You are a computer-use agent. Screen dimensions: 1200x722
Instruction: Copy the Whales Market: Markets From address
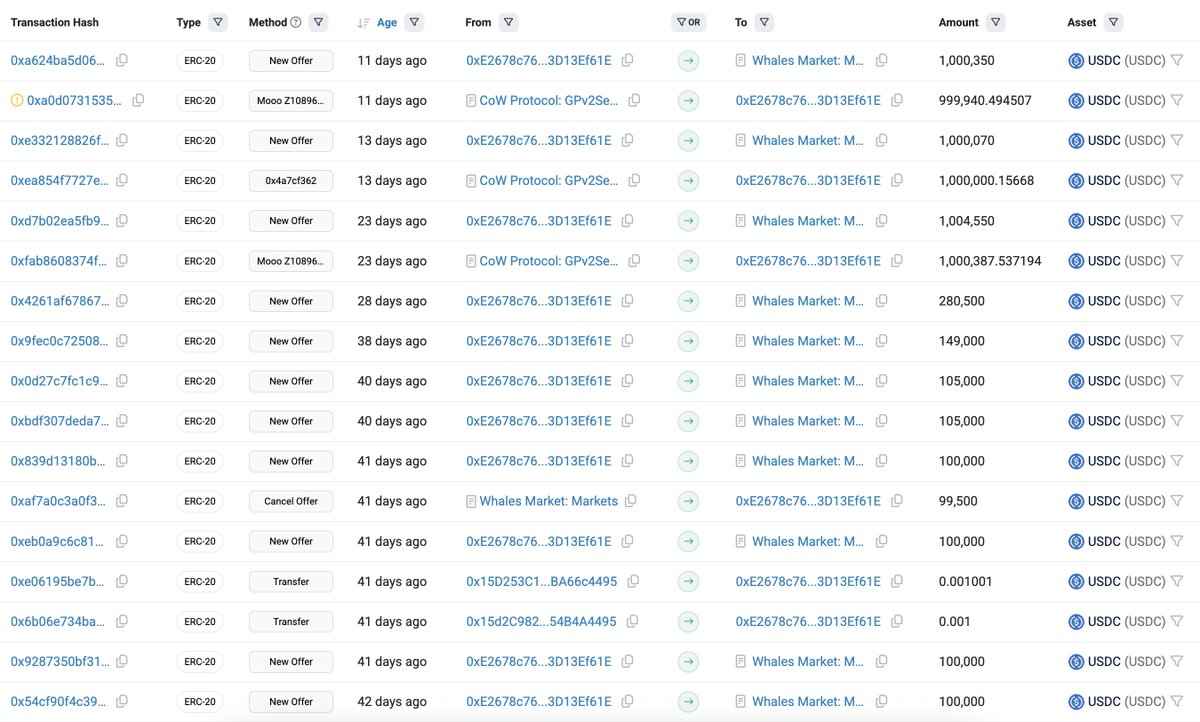click(x=631, y=501)
